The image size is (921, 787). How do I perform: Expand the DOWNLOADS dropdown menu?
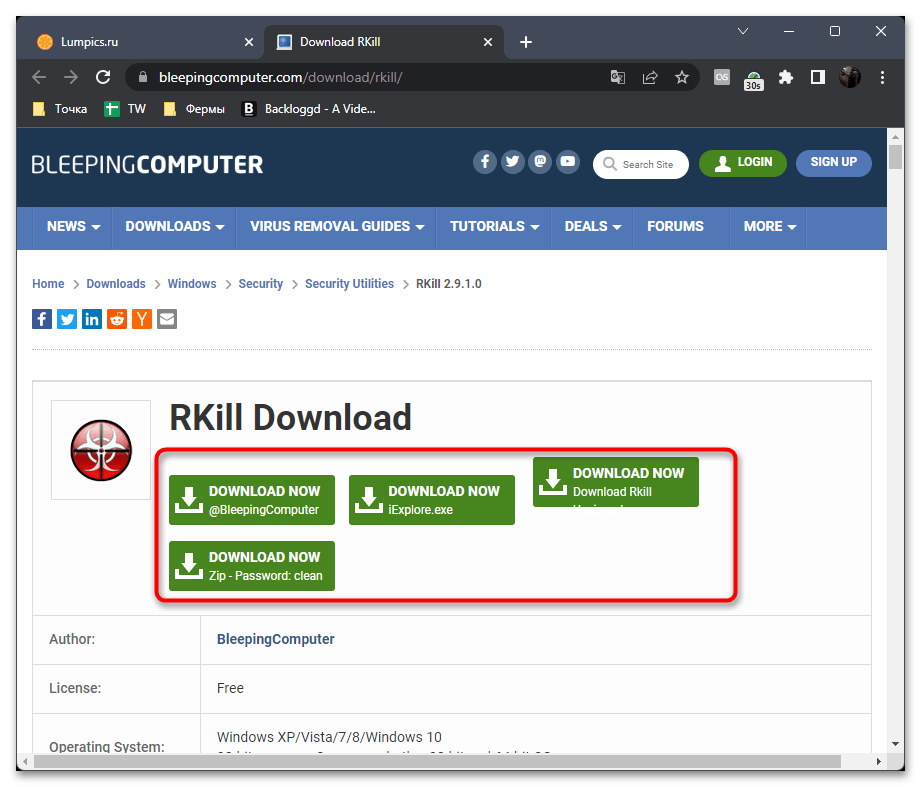pyautogui.click(x=174, y=227)
